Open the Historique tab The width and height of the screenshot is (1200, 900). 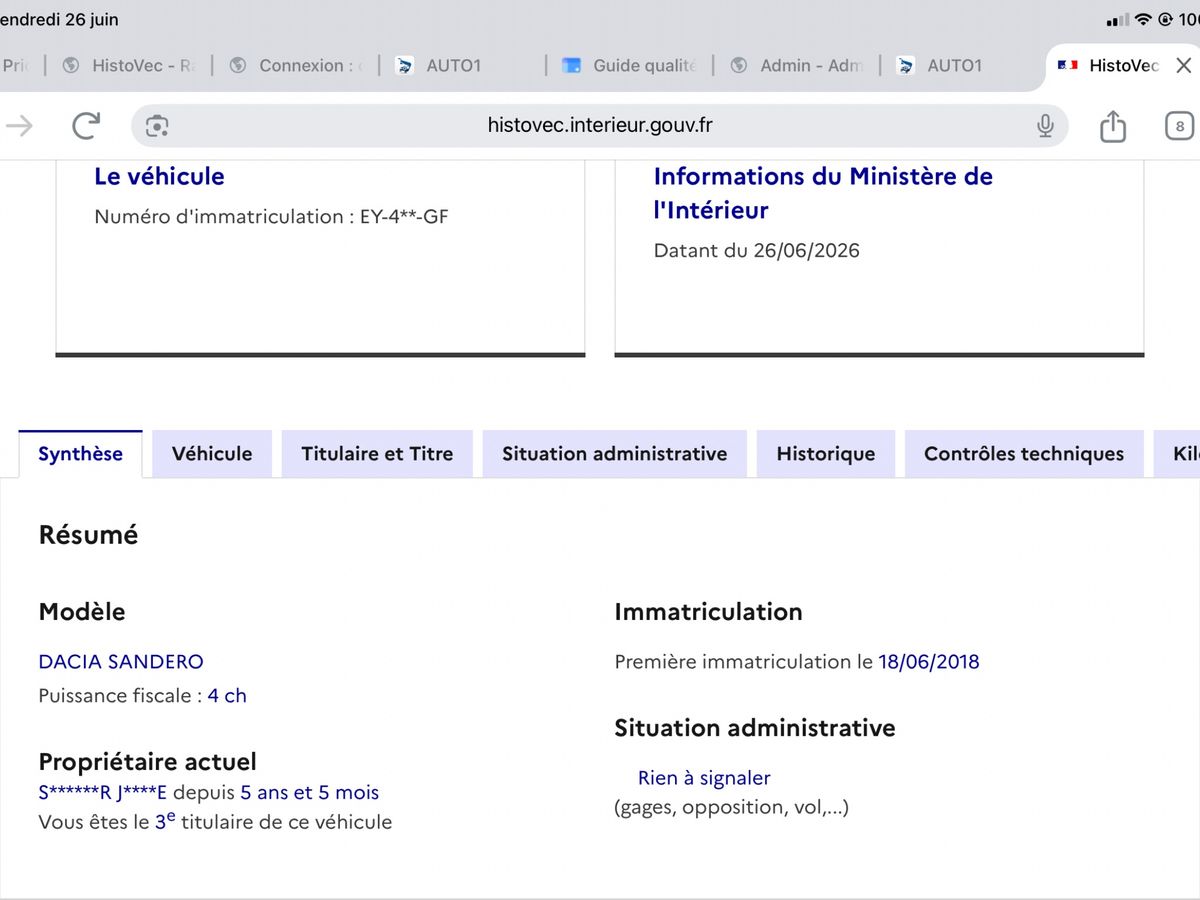(x=826, y=454)
